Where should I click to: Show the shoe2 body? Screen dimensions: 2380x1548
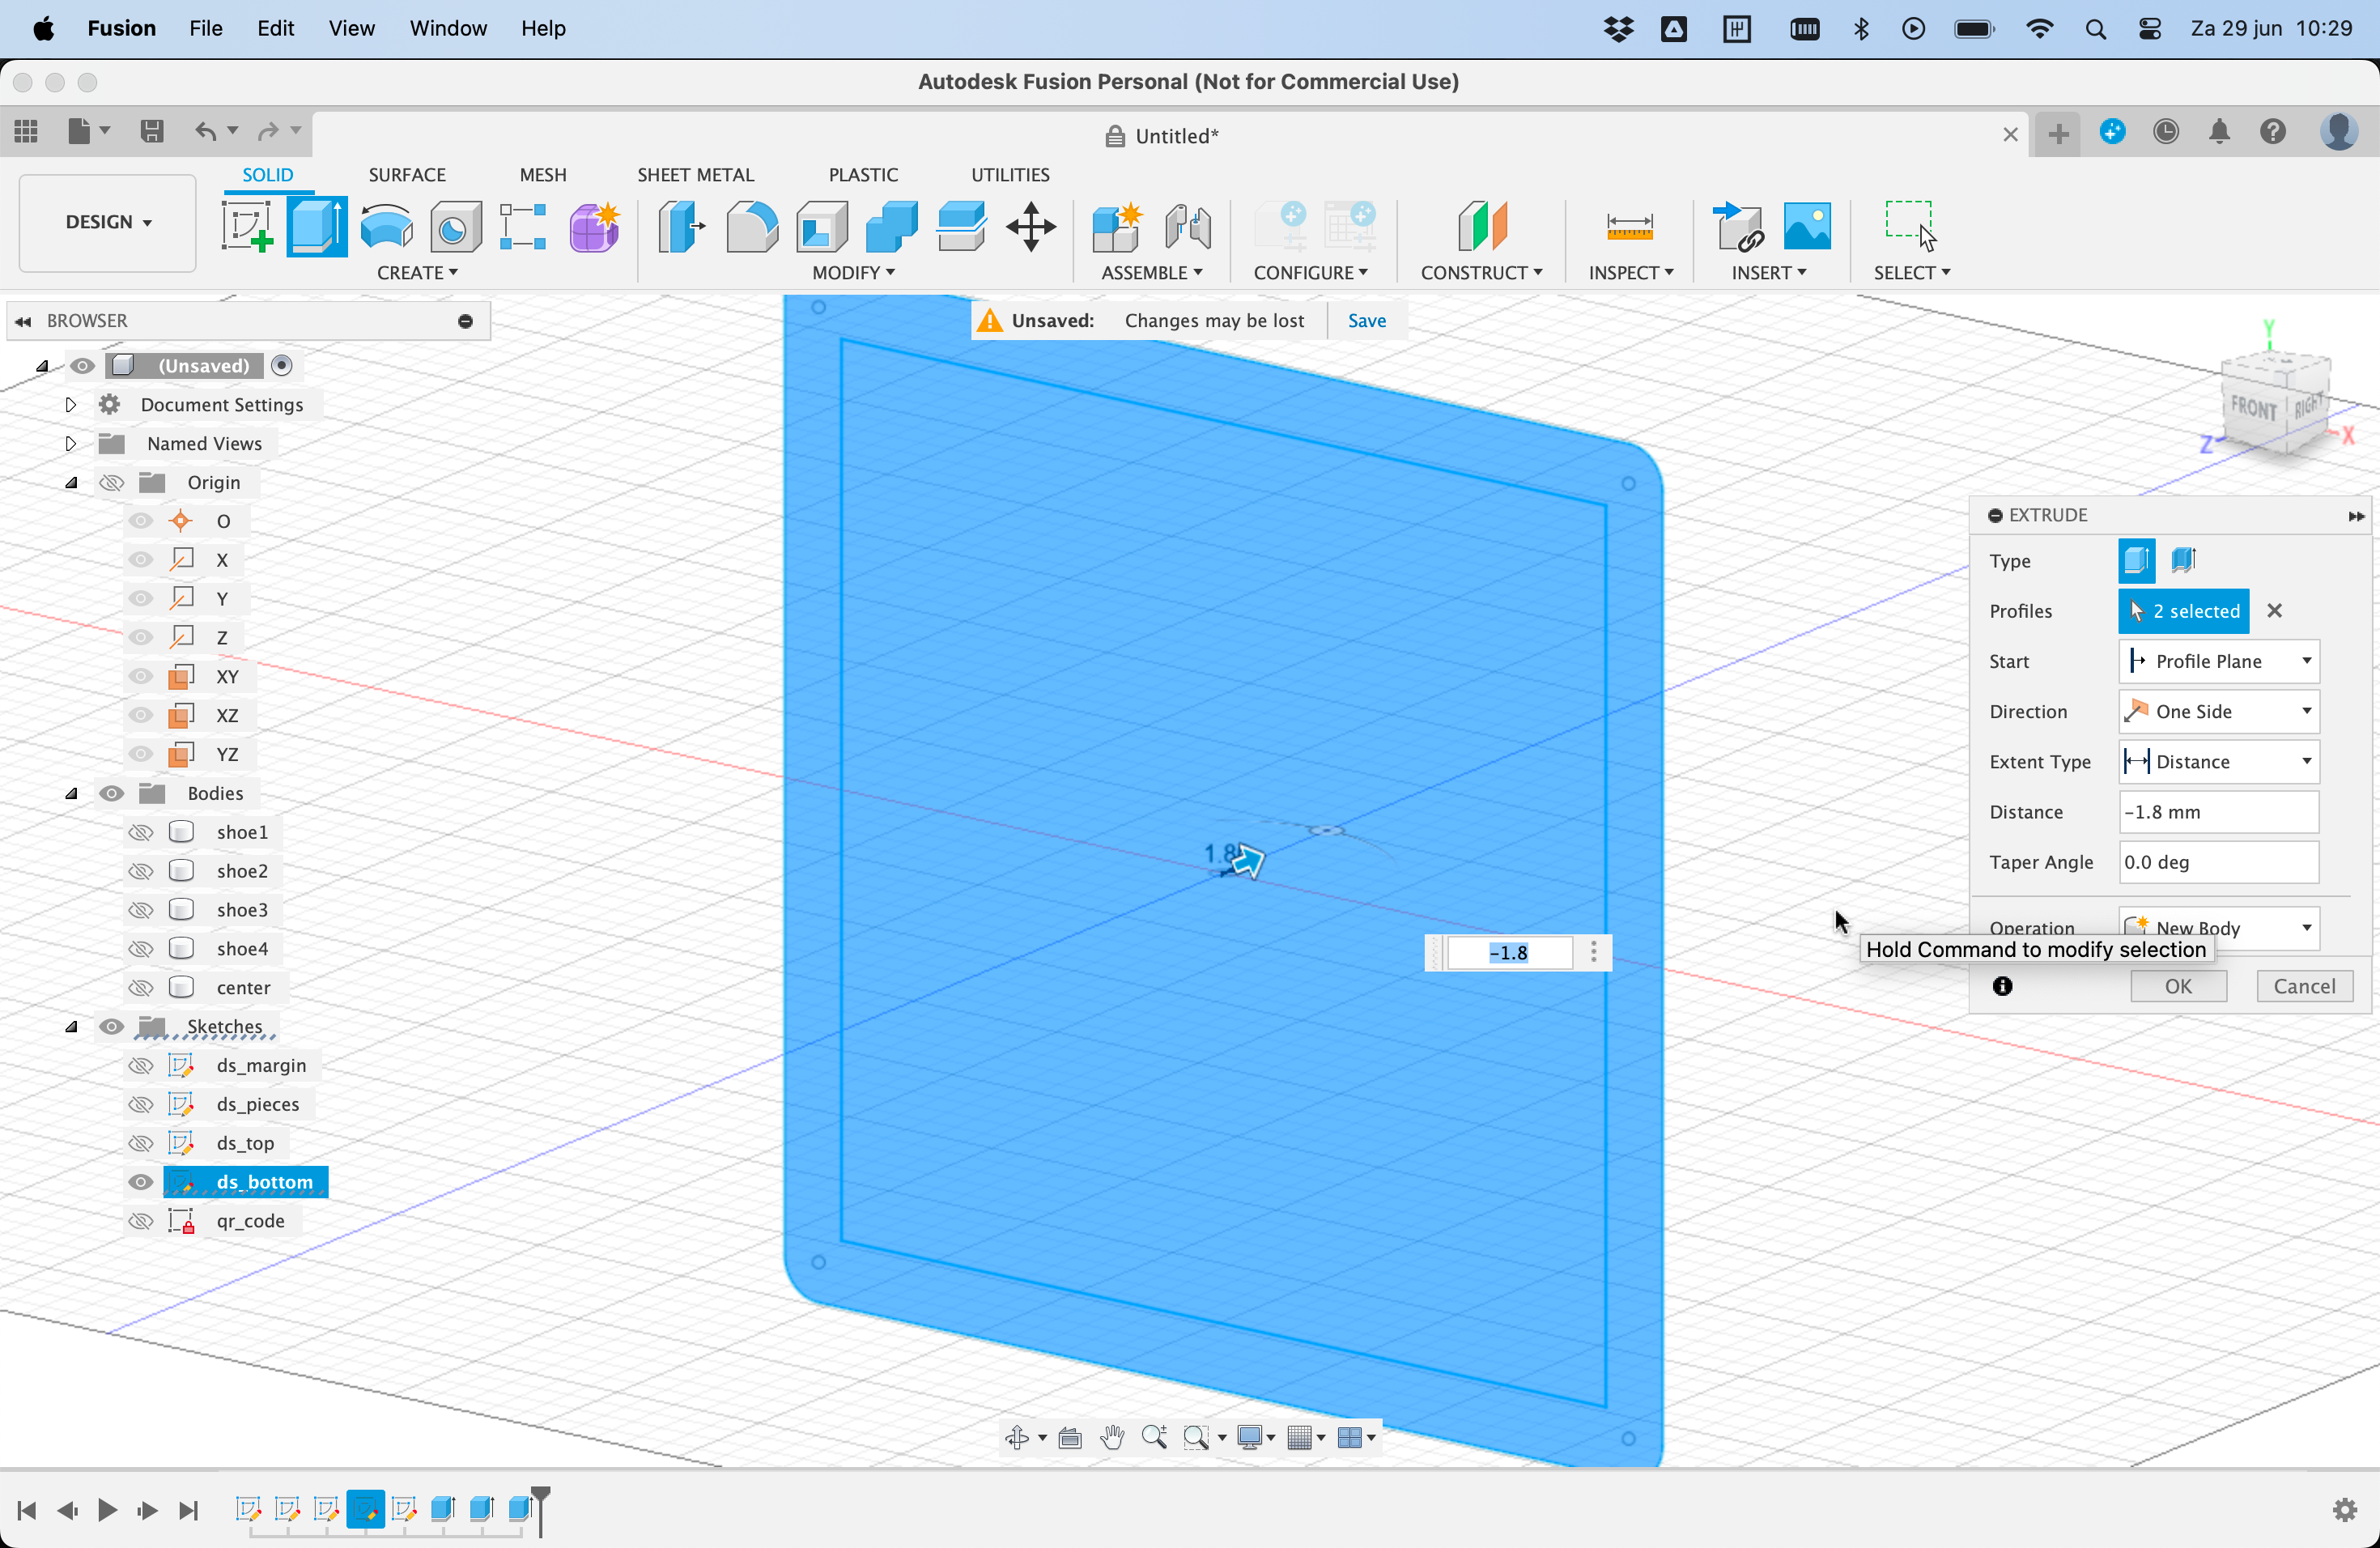click(141, 871)
